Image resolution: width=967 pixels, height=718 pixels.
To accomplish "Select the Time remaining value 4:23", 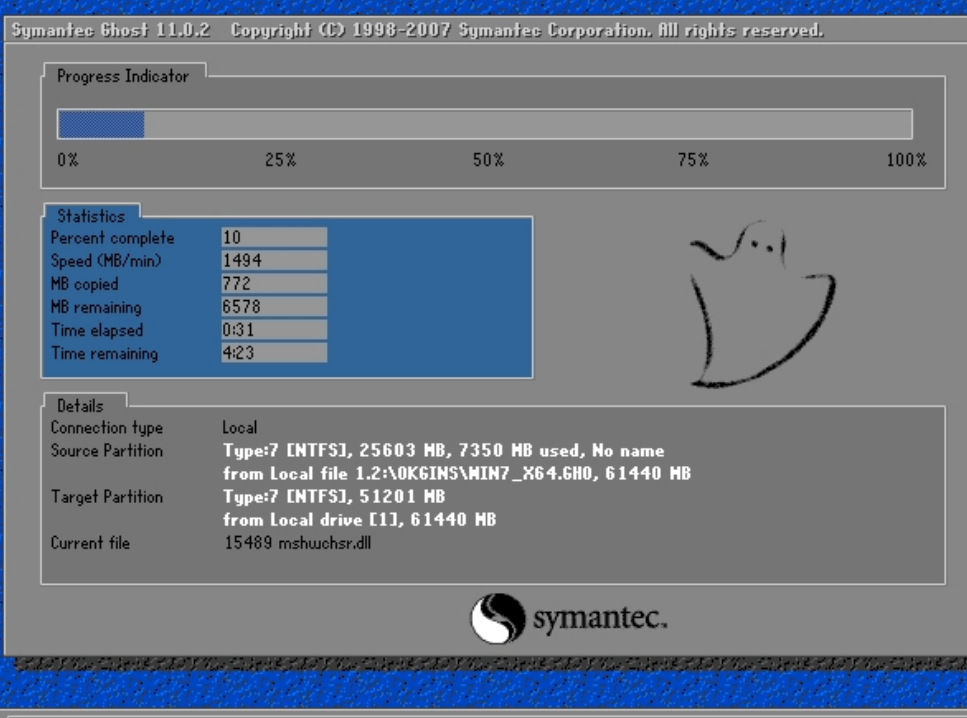I will [274, 353].
